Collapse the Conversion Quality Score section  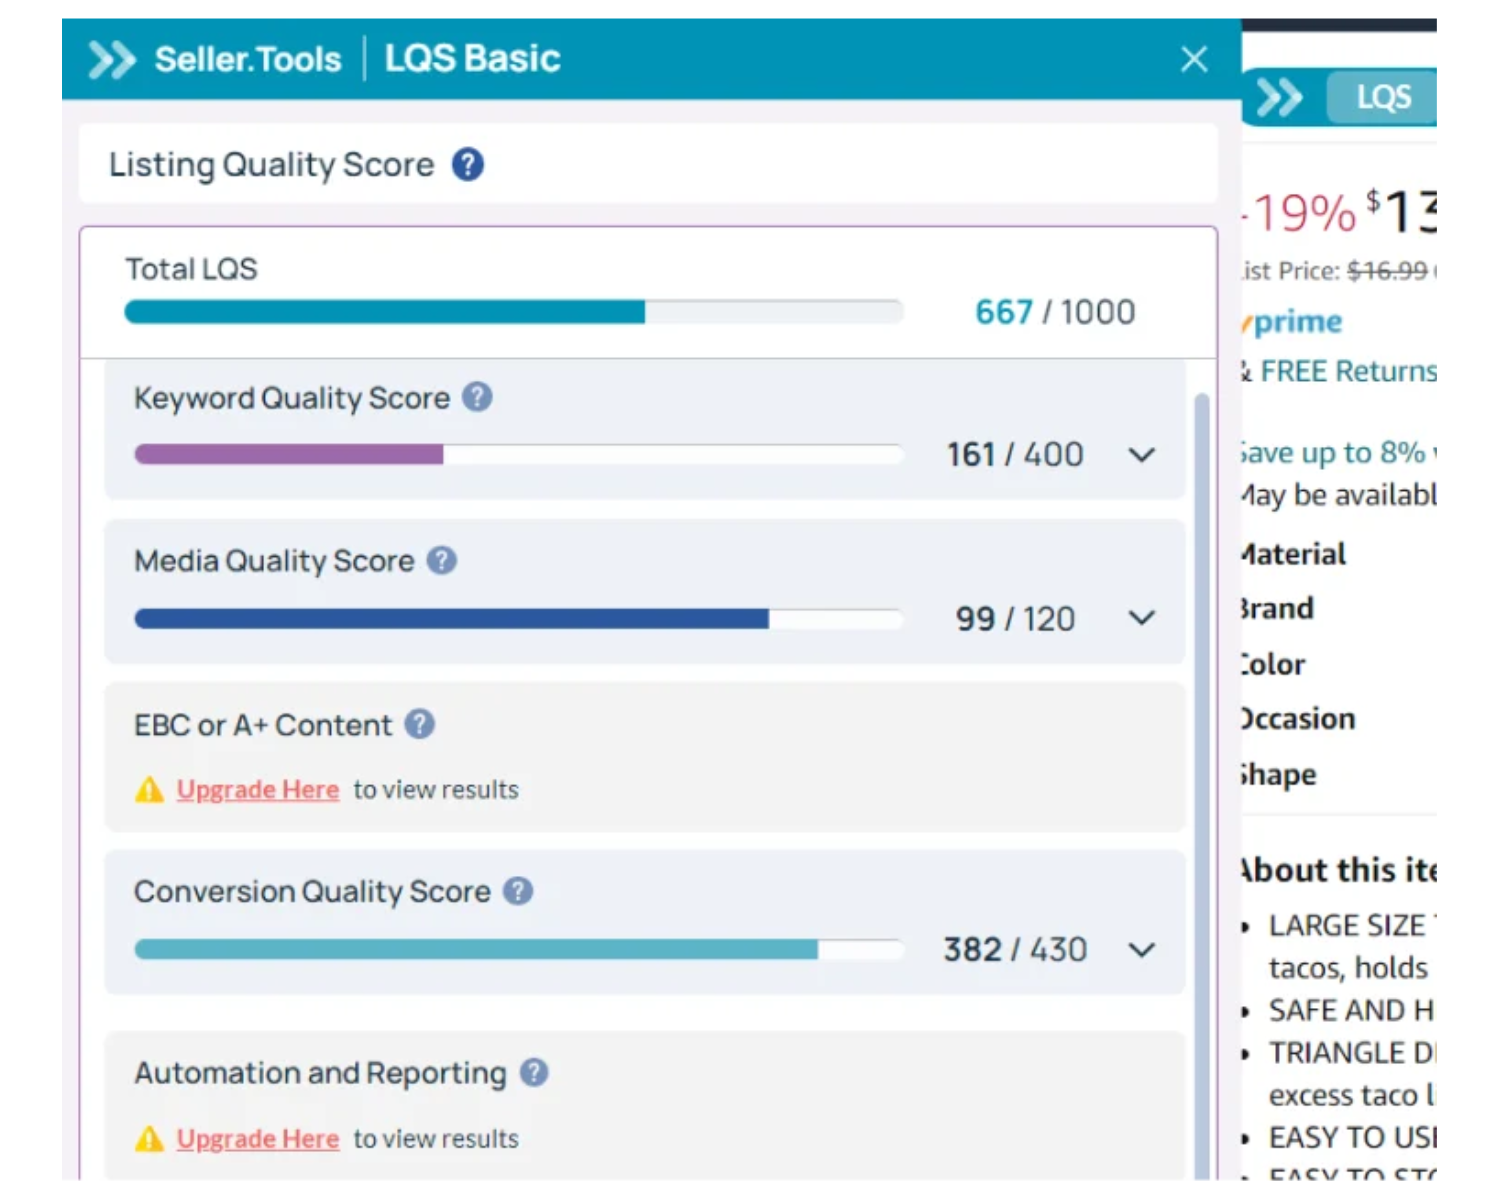[1140, 949]
